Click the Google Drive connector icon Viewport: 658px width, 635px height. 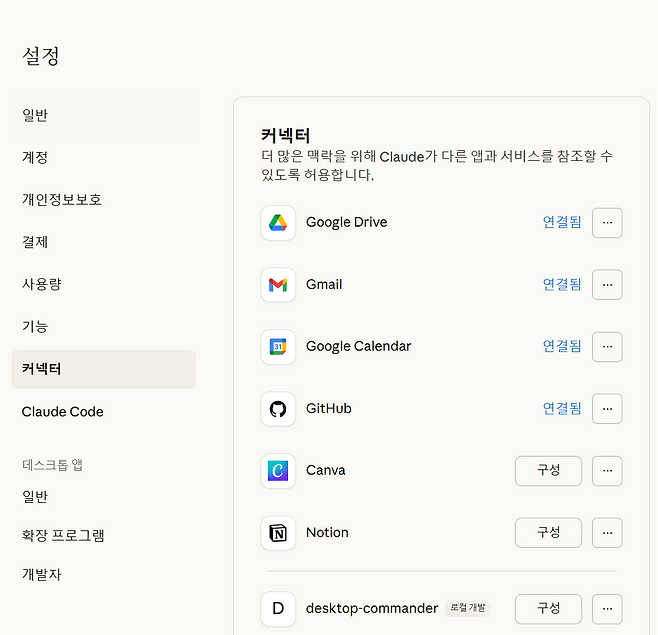(x=278, y=223)
